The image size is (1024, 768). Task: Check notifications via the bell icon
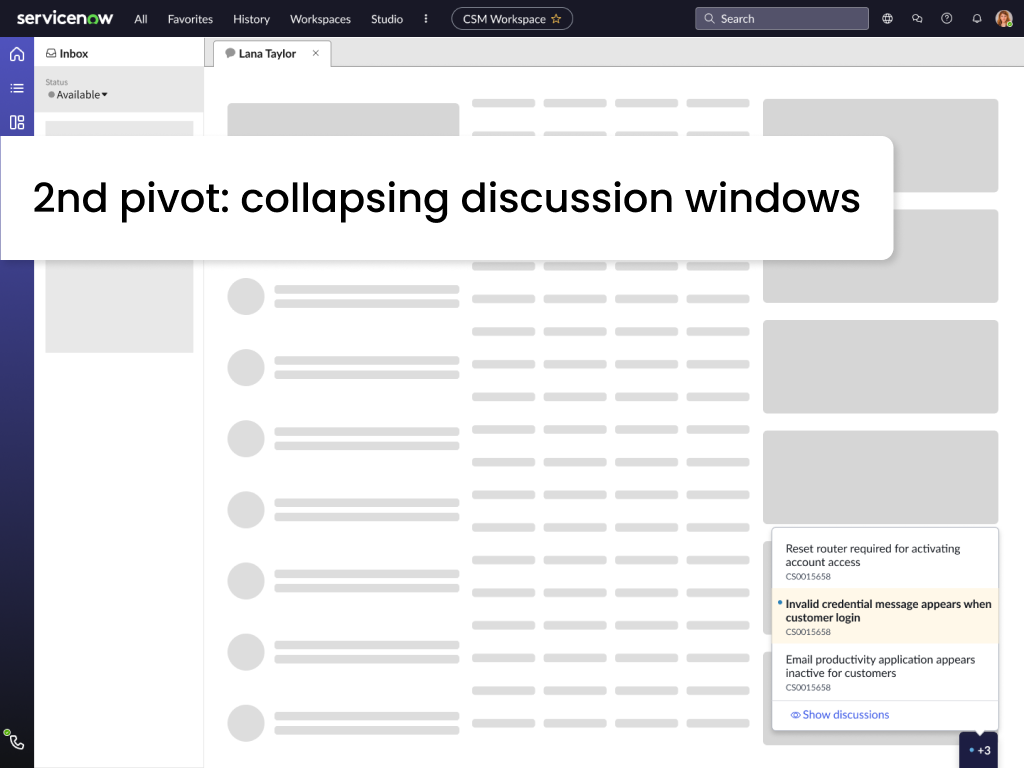pyautogui.click(x=977, y=18)
